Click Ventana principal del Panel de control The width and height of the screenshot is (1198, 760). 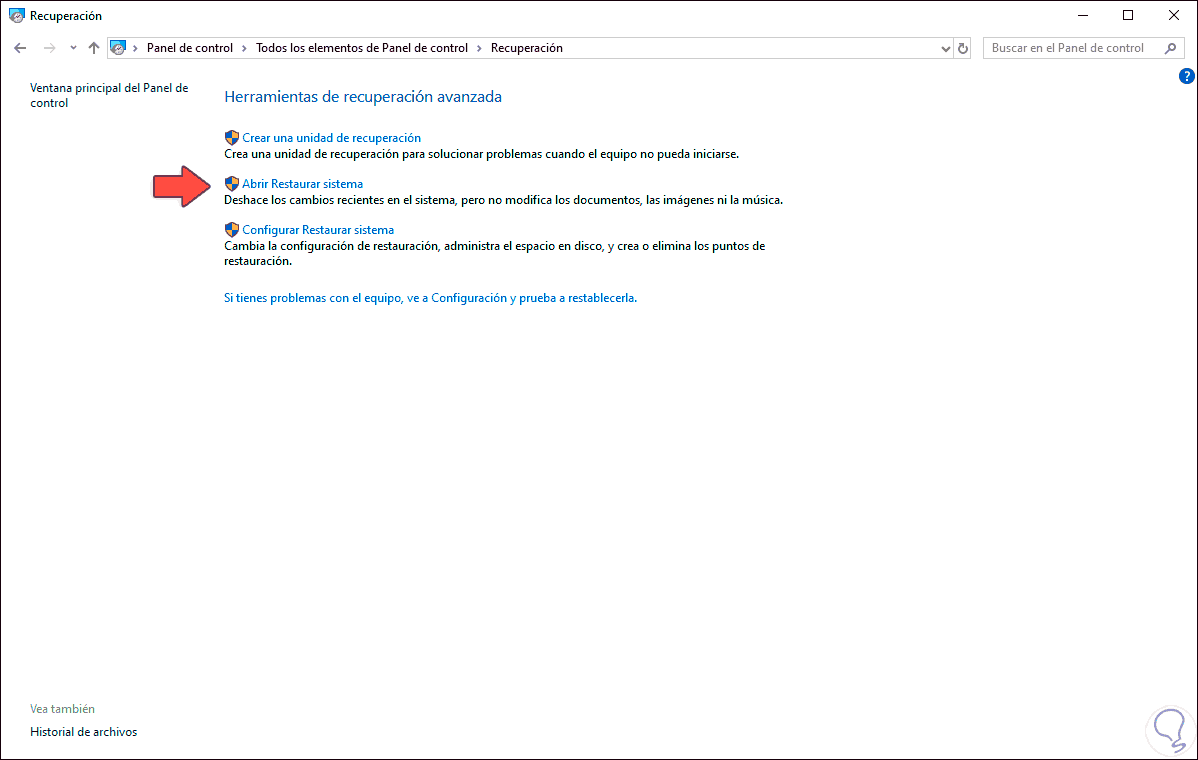tap(110, 95)
